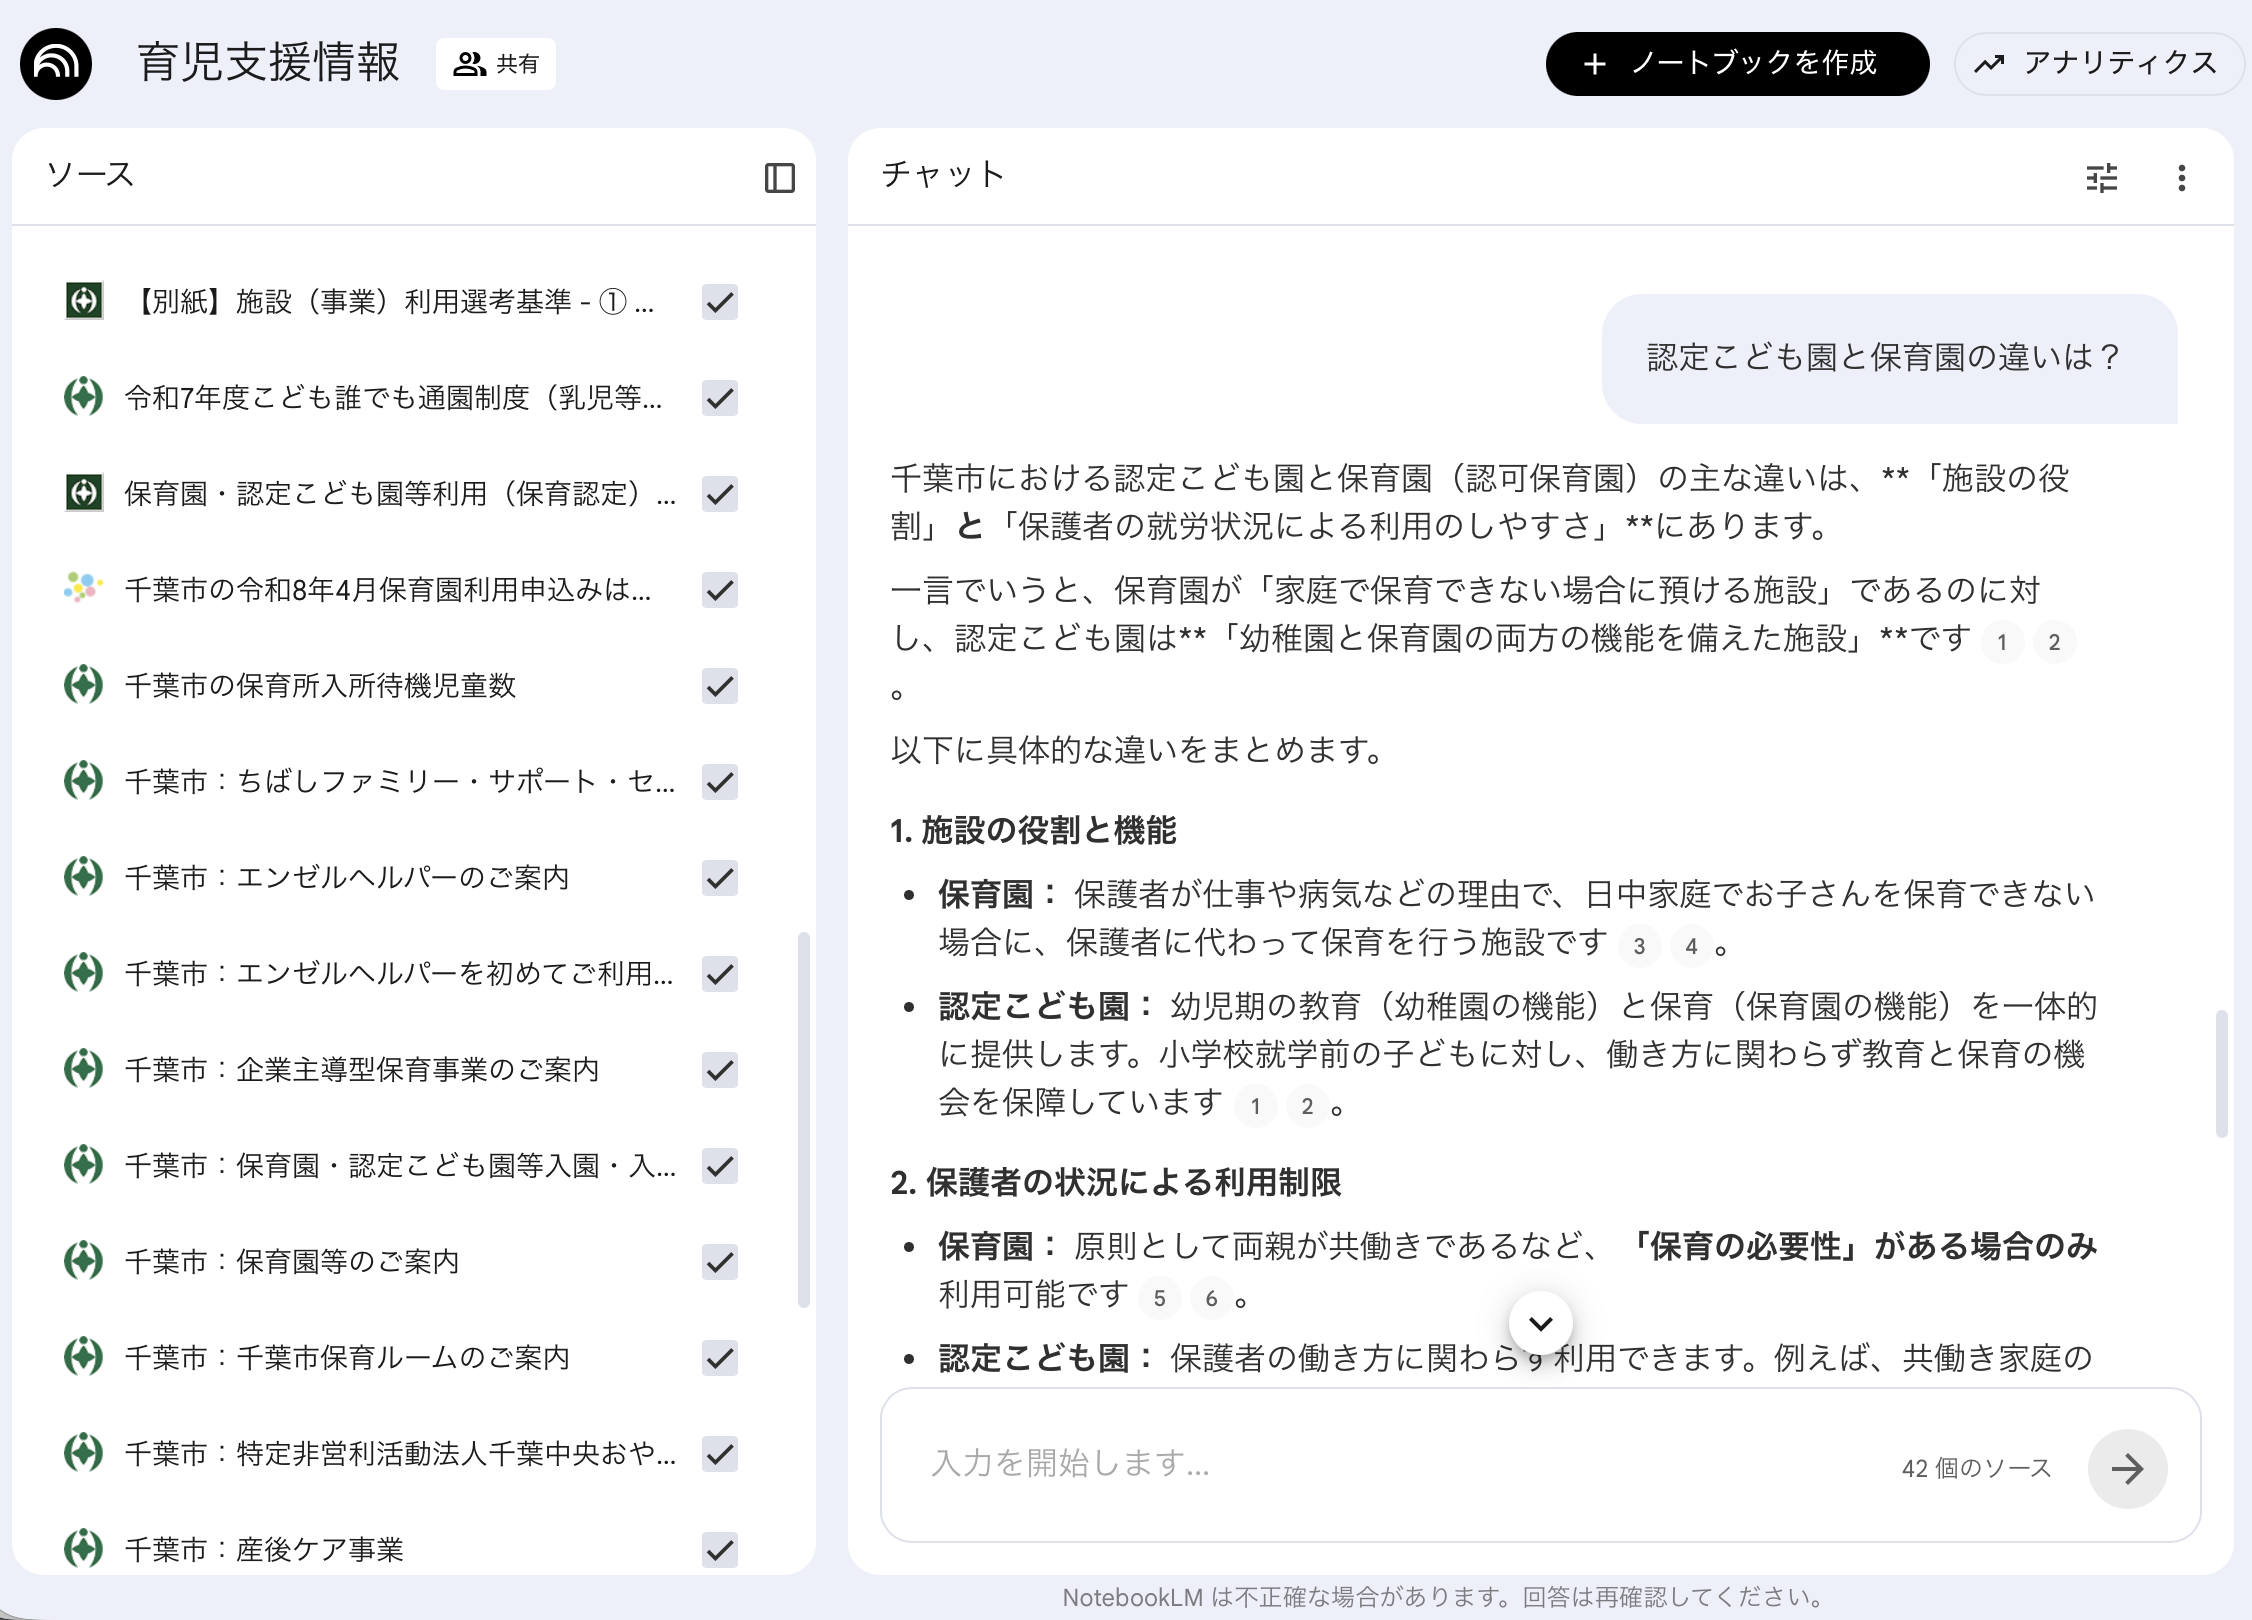Uncheck the 千葉市の保育所入所待機児童数 source

coord(719,687)
